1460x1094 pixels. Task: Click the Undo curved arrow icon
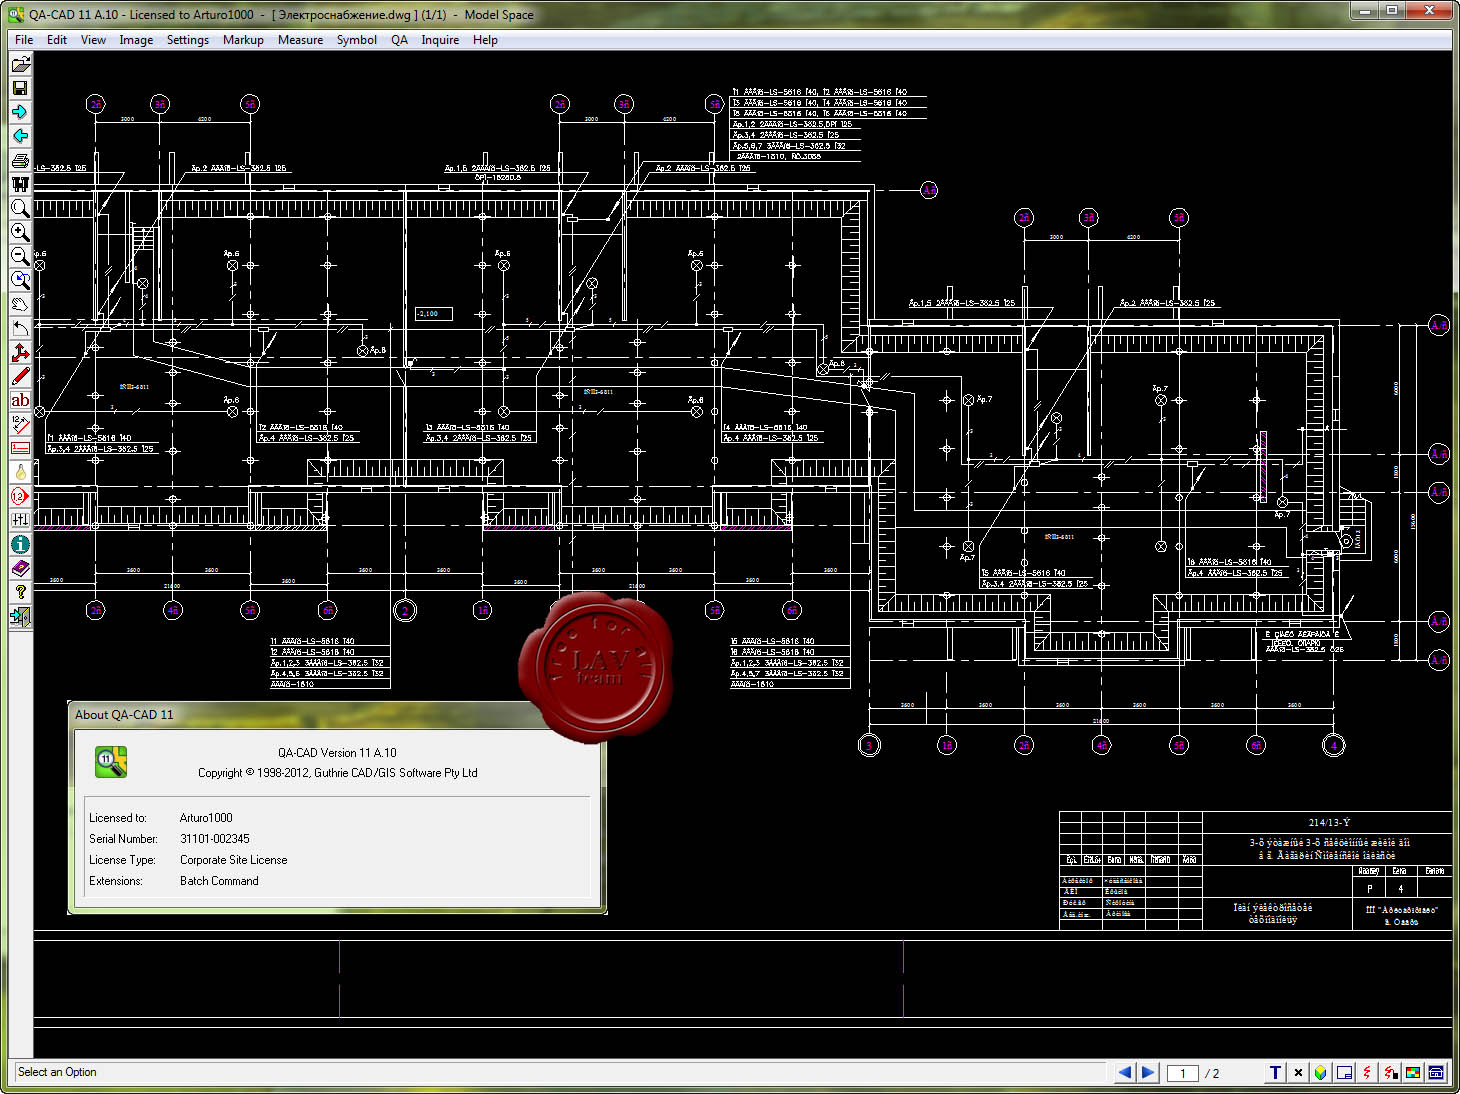click(20, 328)
